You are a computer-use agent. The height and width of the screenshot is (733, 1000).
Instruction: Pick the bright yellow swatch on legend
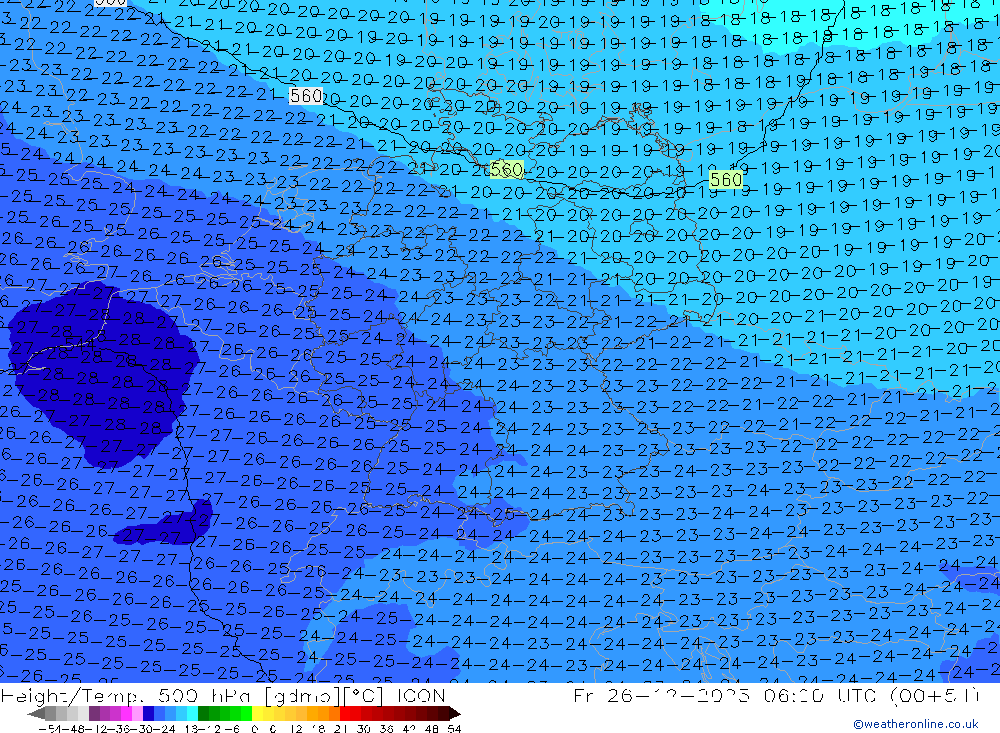258,713
